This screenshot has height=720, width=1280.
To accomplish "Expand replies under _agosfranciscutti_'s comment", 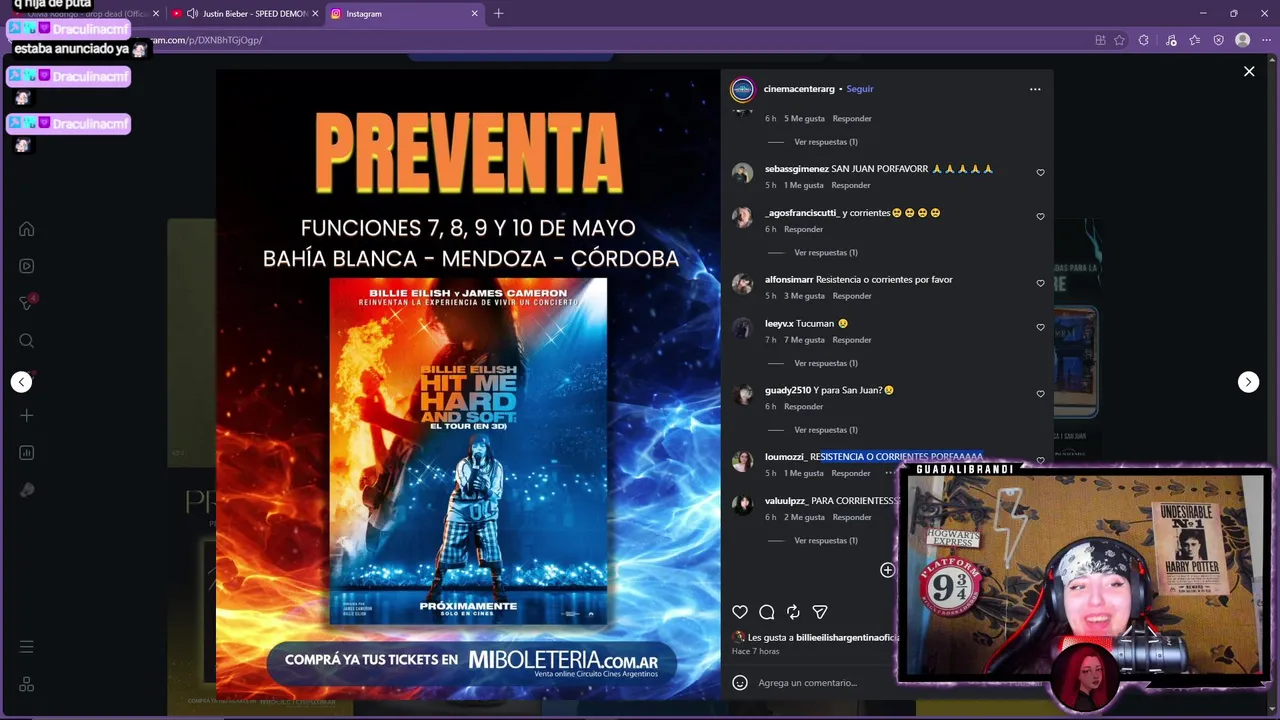I will tap(826, 253).
